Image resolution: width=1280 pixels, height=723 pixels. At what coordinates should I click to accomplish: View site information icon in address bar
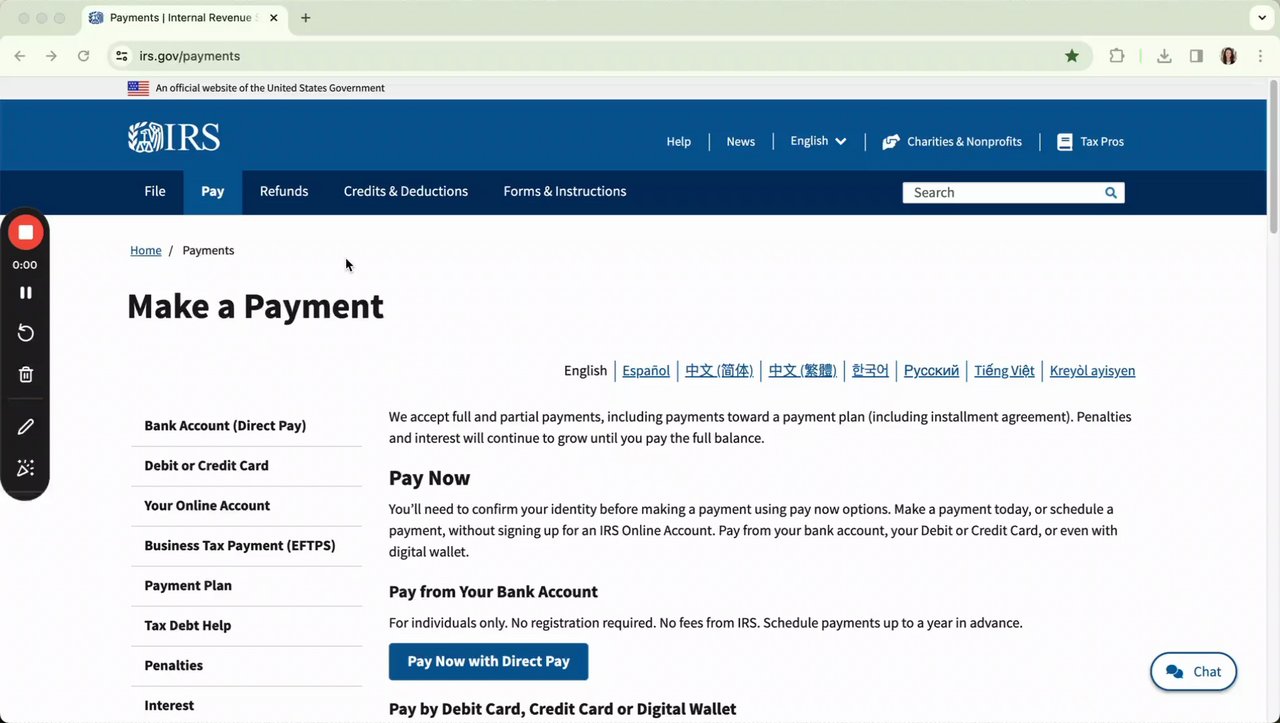pyautogui.click(x=122, y=56)
